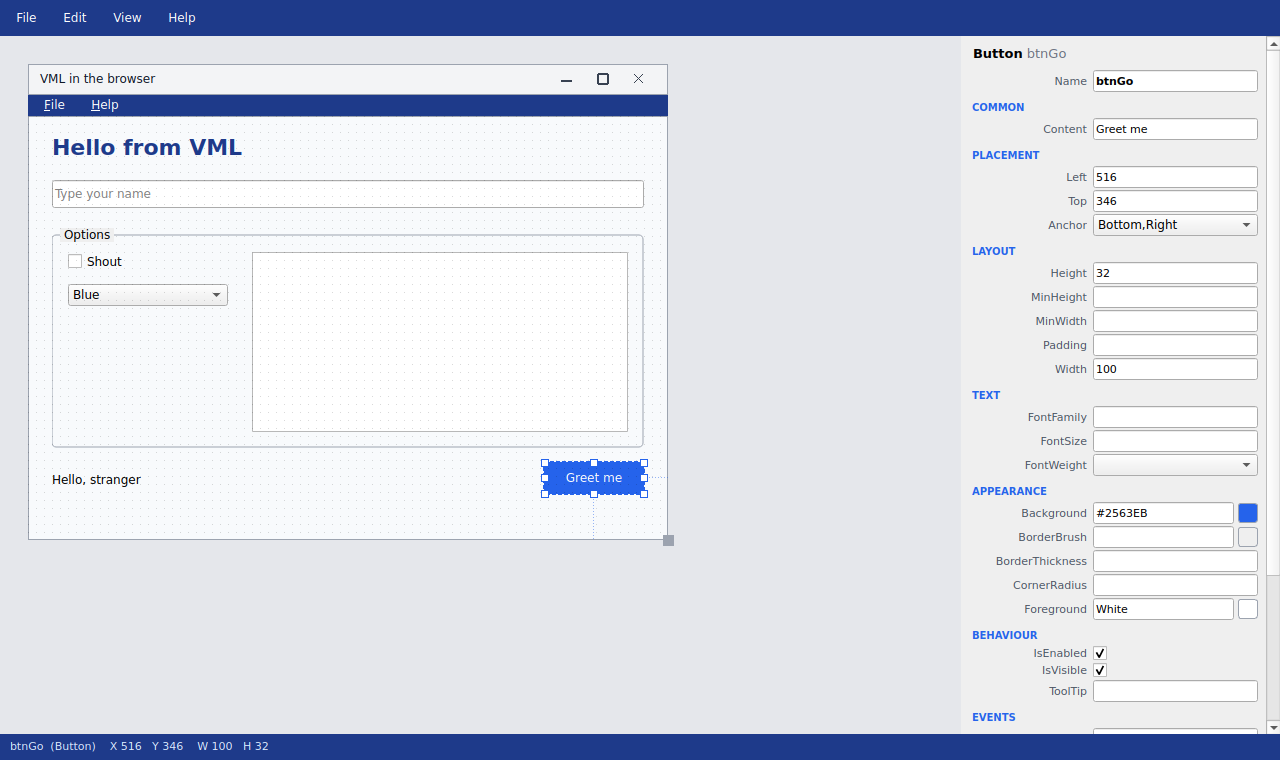Open the File menu in top bar
Viewport: 1280px width, 760px height.
coord(26,18)
